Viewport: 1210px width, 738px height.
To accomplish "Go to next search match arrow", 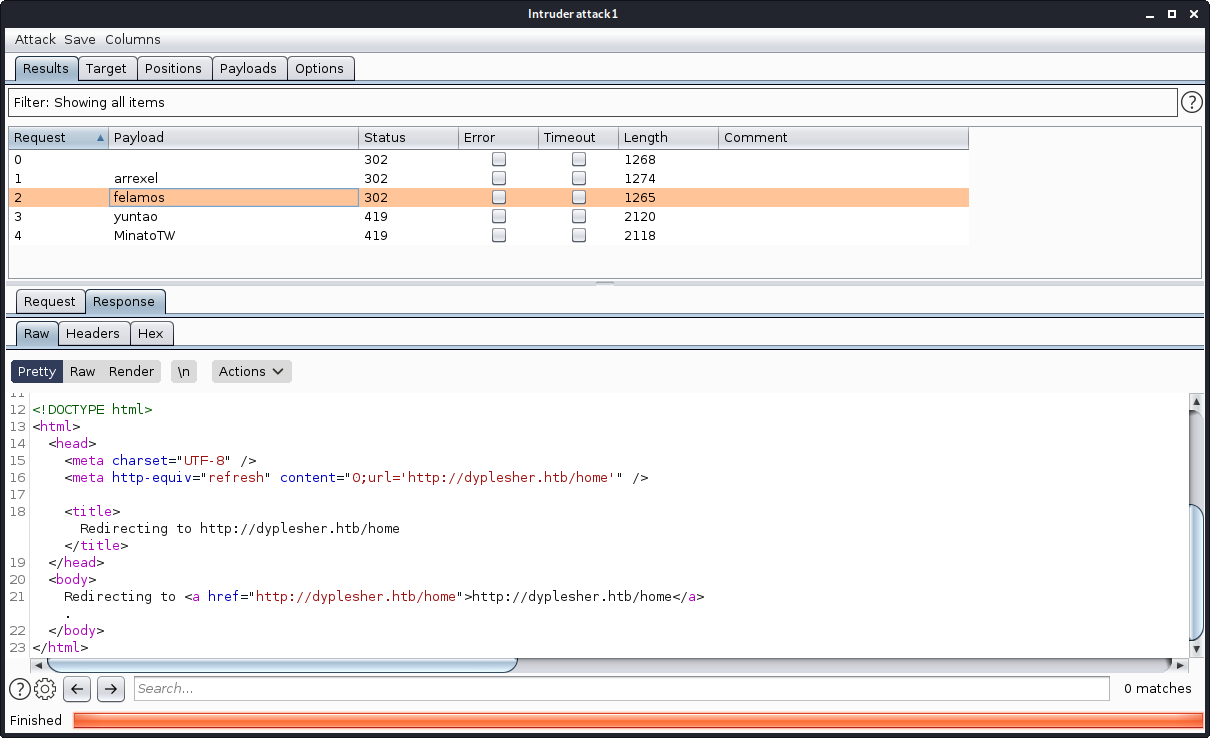I will pos(111,688).
